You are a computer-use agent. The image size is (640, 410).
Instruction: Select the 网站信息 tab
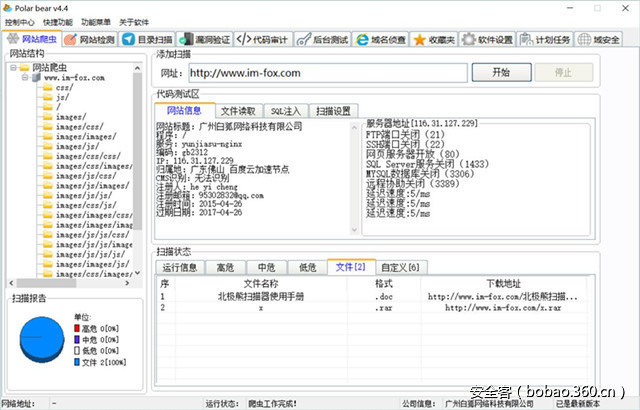[x=184, y=110]
